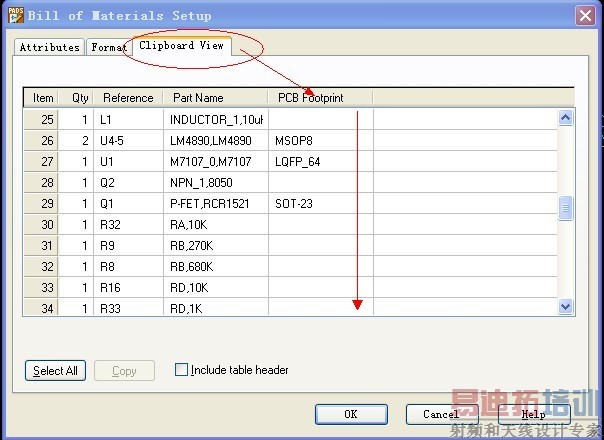The image size is (604, 440).
Task: Click the PCB Footprint column header
Action: click(320, 98)
